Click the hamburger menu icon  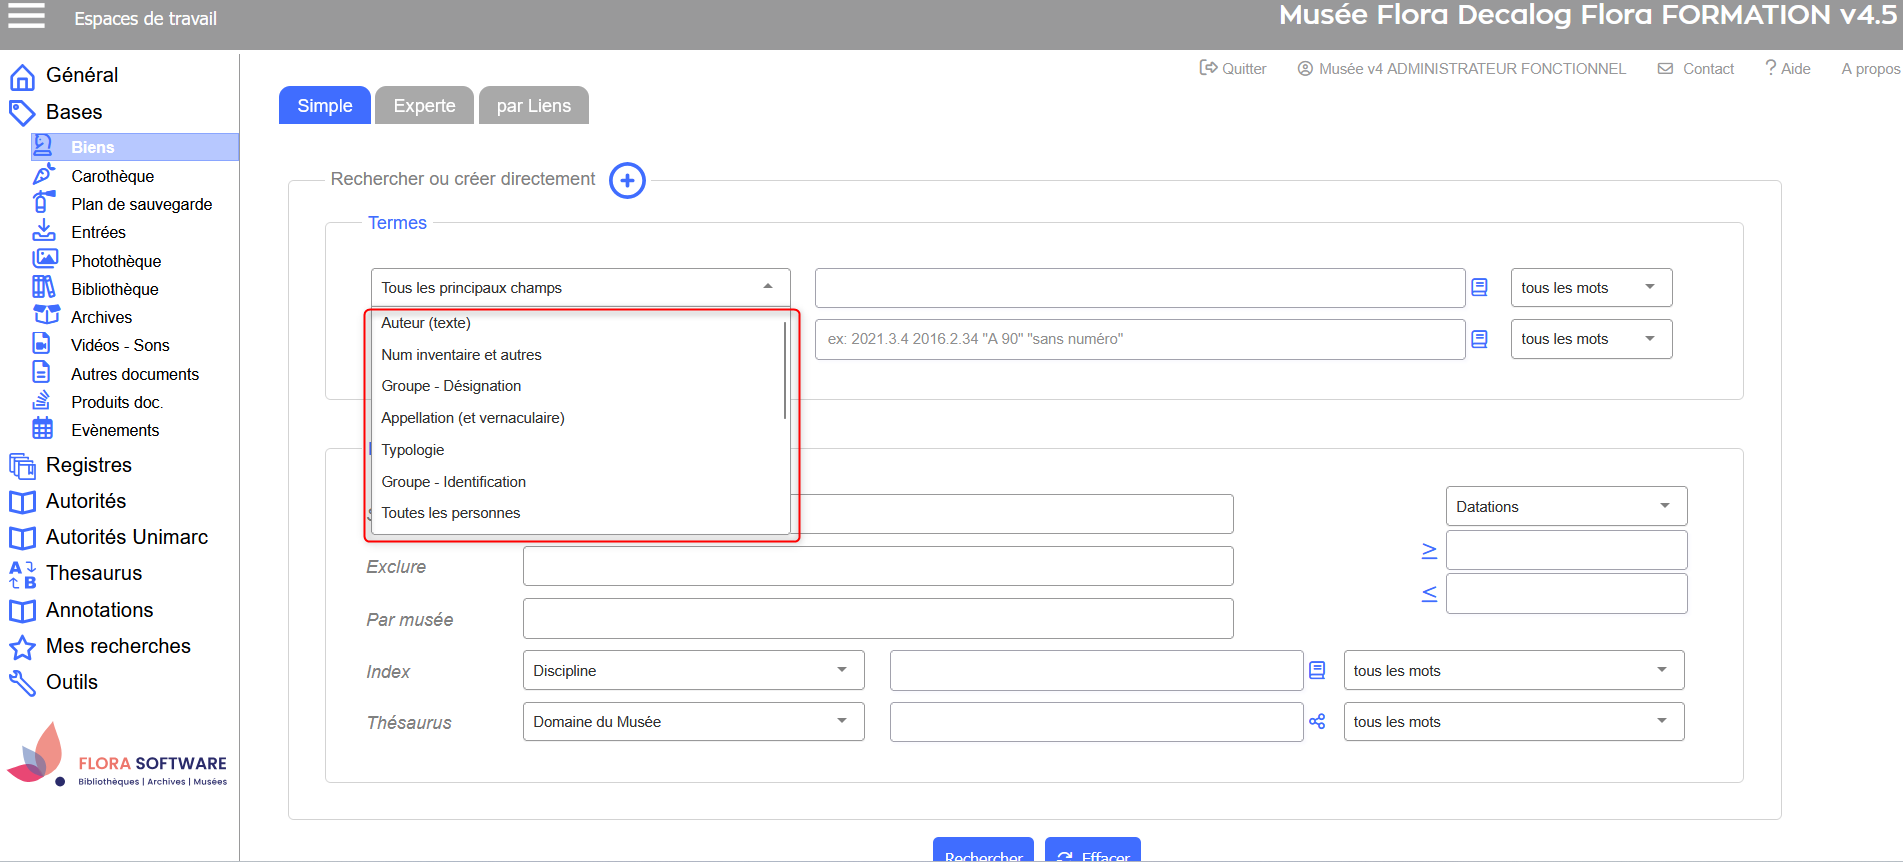(x=27, y=16)
